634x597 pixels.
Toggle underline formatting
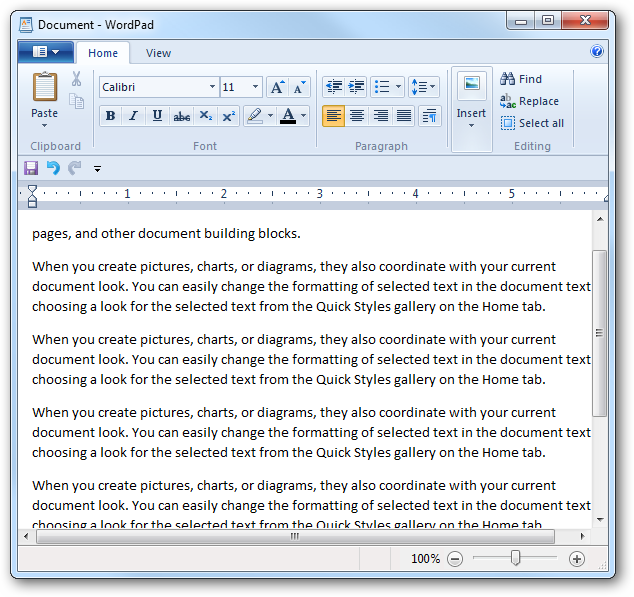click(157, 116)
